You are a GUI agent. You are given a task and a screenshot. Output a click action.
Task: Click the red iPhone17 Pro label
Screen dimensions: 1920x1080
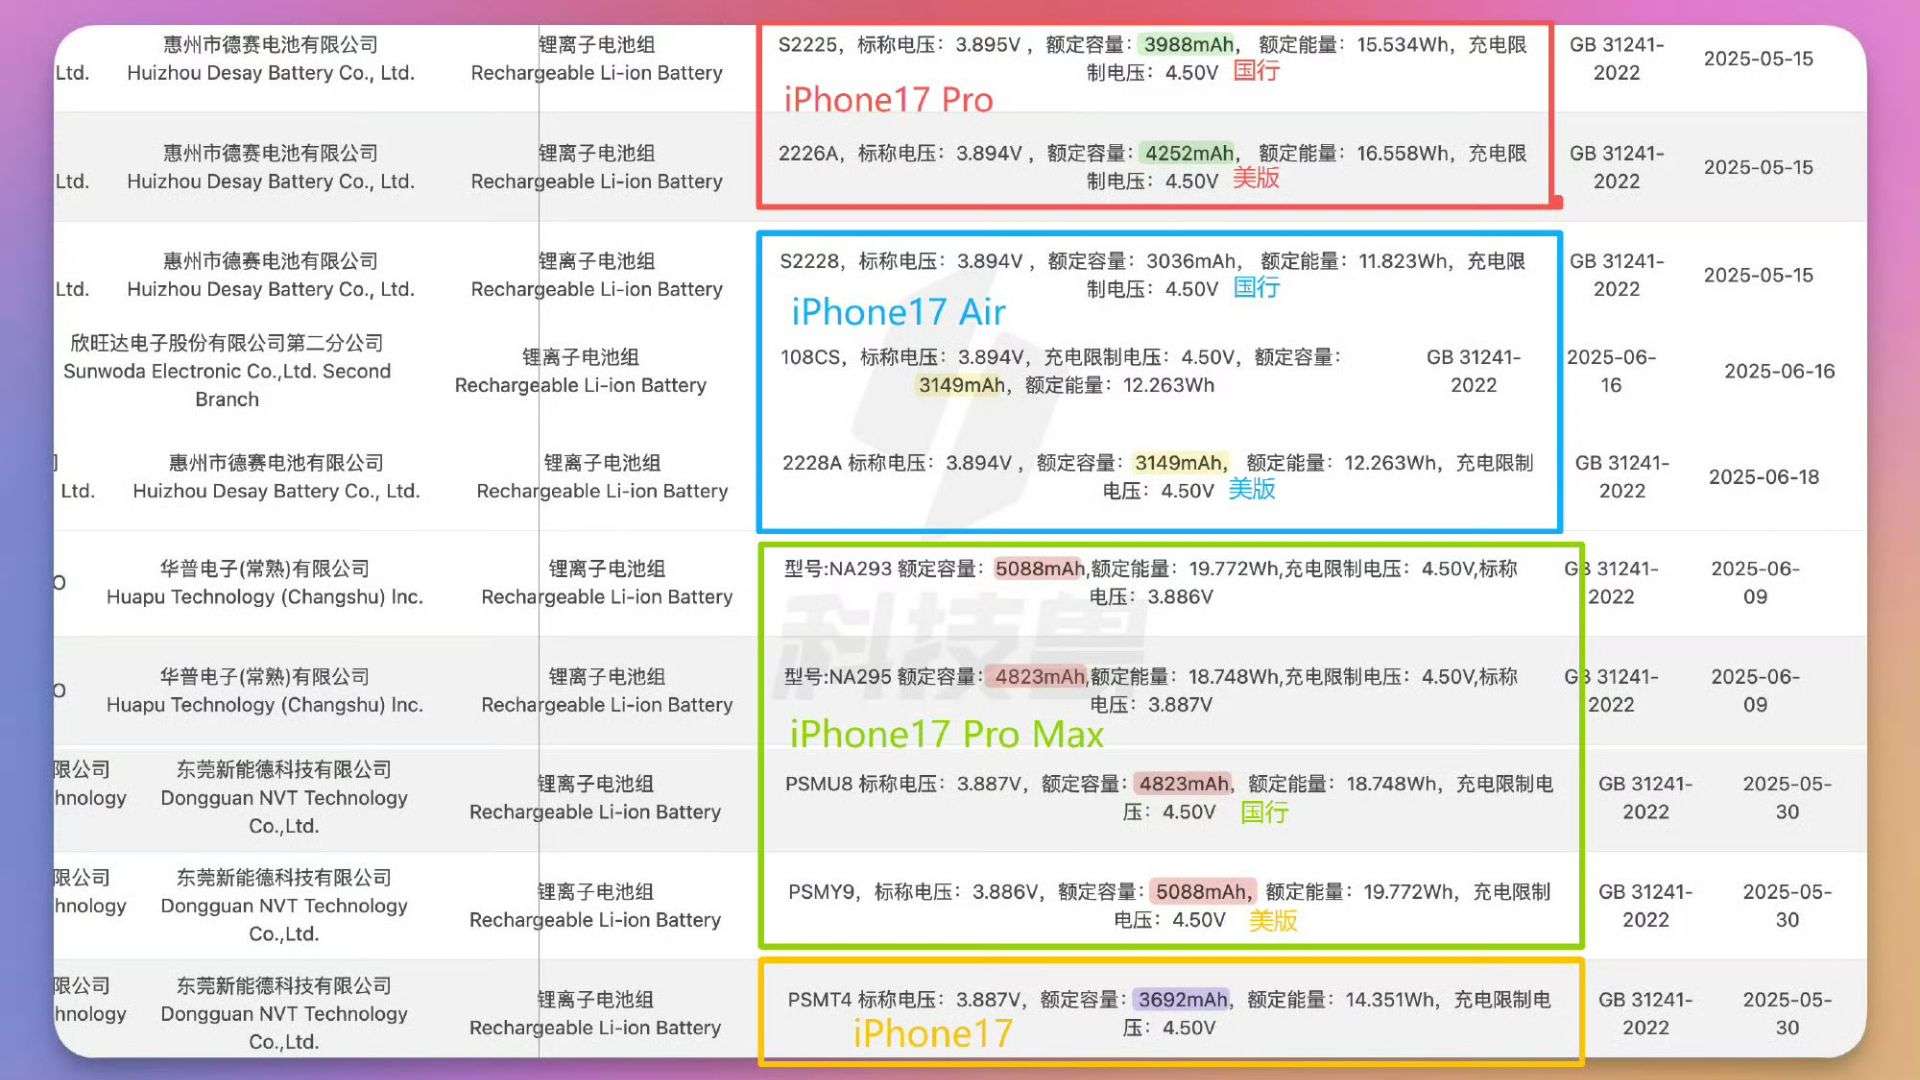pyautogui.click(x=888, y=100)
